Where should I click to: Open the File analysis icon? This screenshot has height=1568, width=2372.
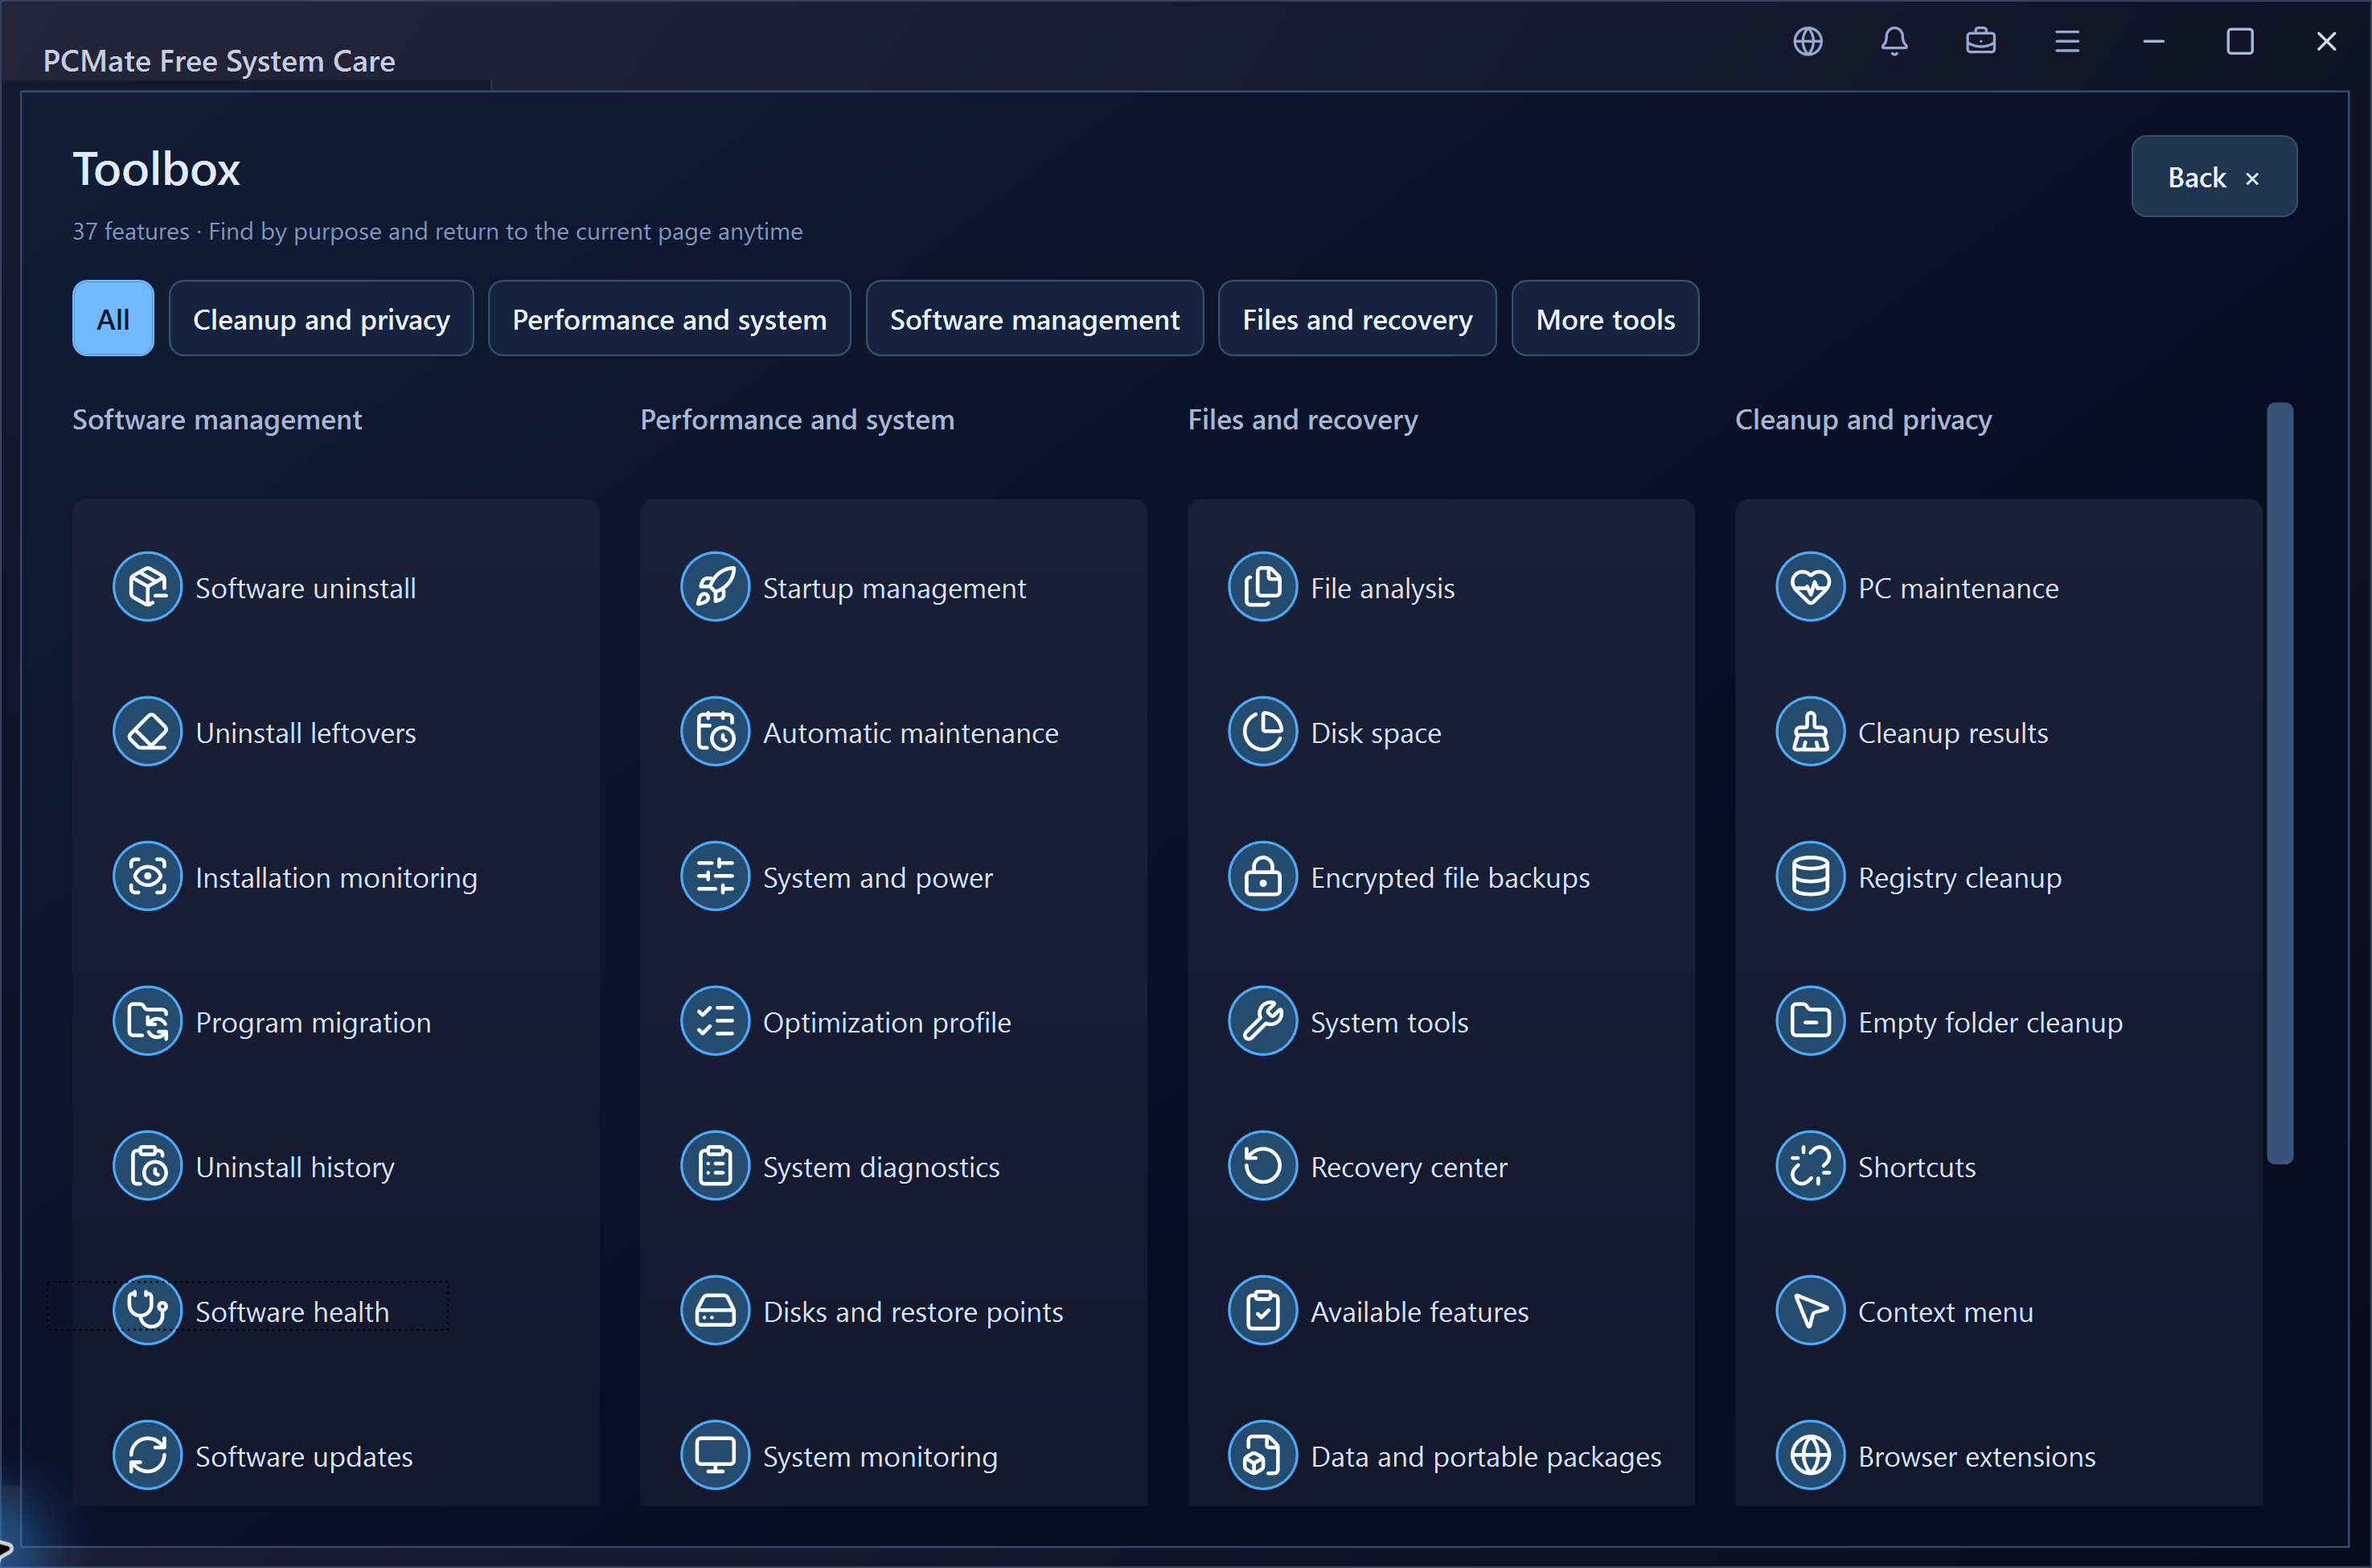(x=1263, y=587)
